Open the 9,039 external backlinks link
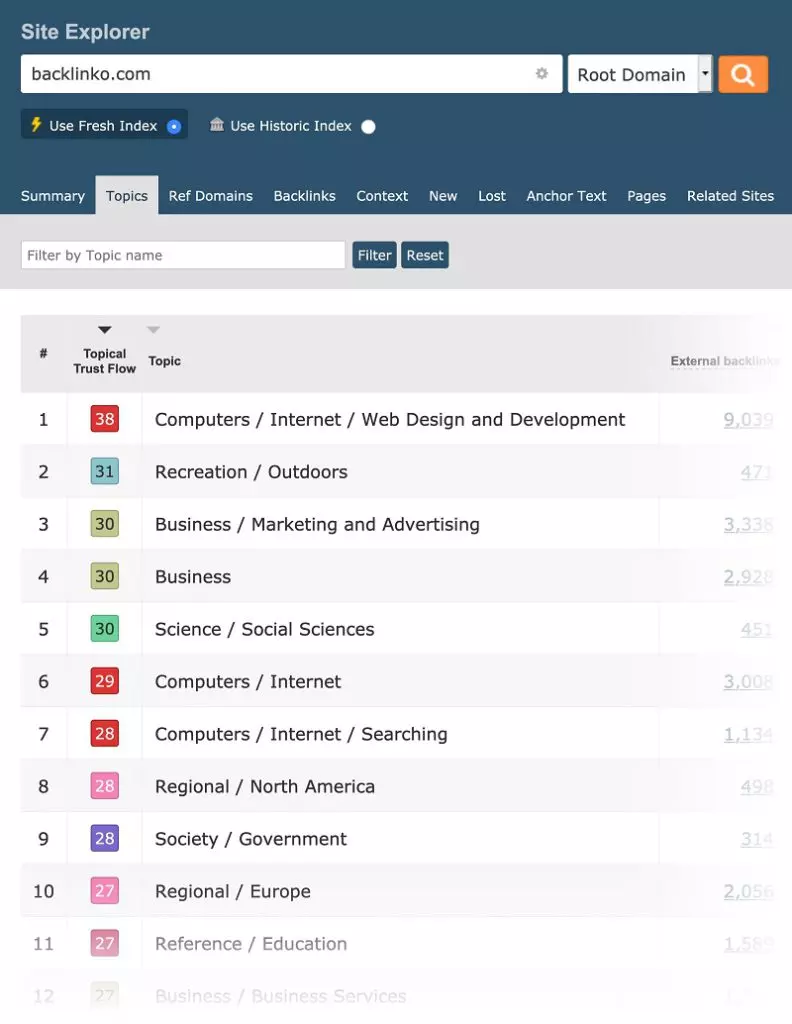 coord(748,420)
